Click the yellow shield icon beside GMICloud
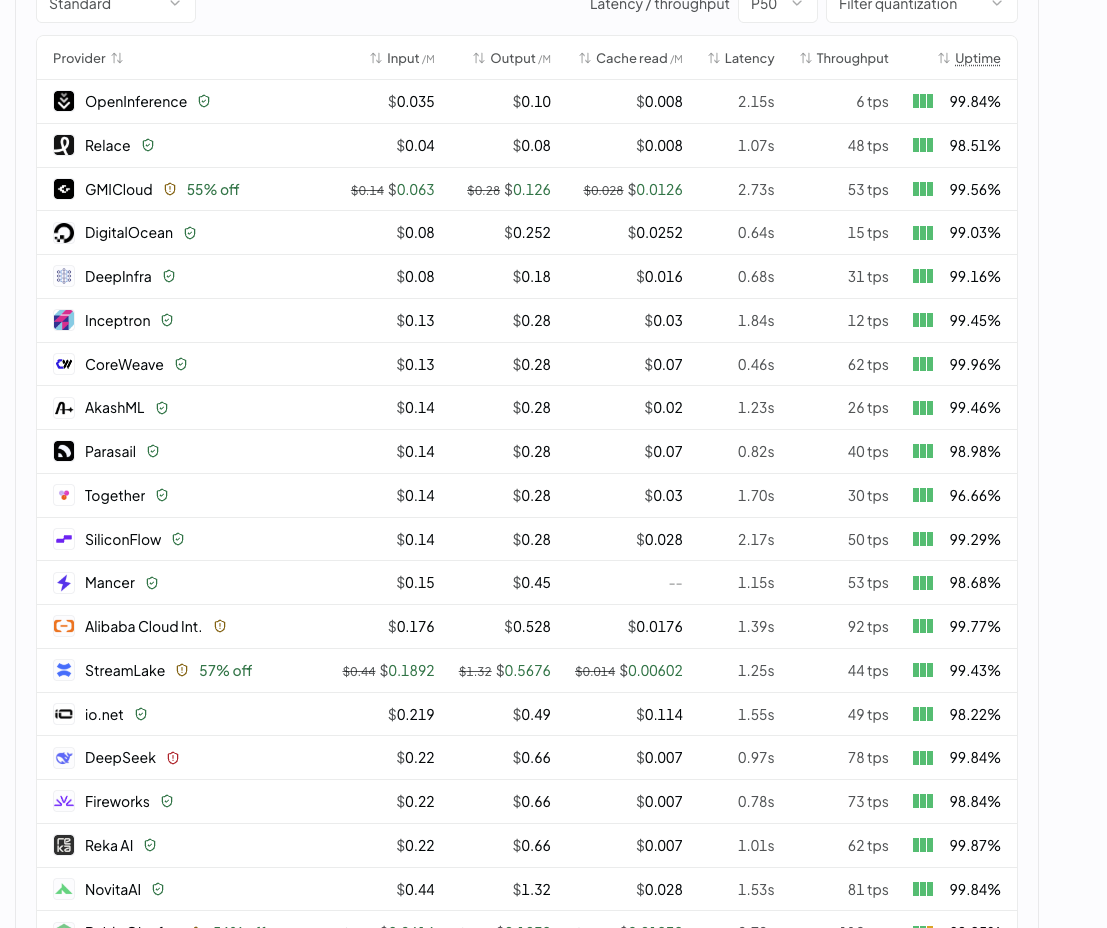 click(169, 189)
